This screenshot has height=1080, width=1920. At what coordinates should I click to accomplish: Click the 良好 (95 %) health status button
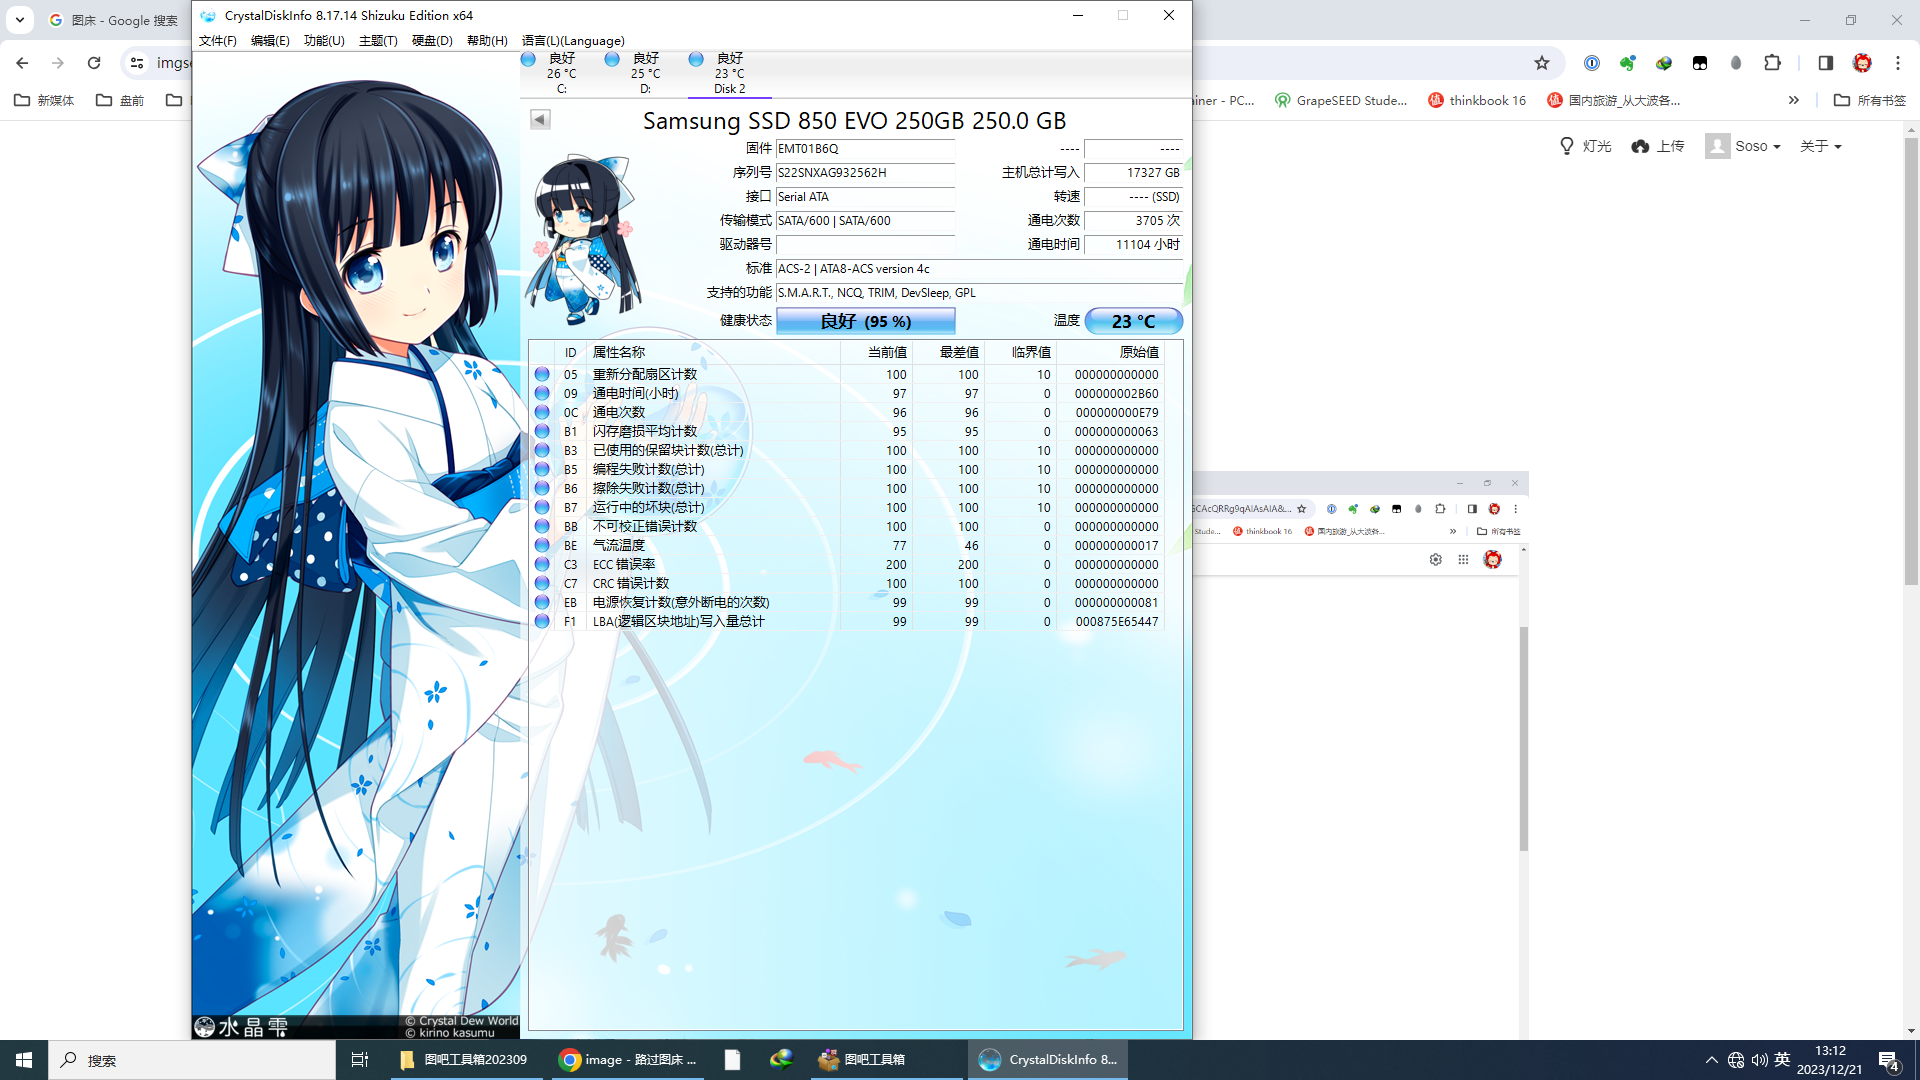pyautogui.click(x=866, y=321)
